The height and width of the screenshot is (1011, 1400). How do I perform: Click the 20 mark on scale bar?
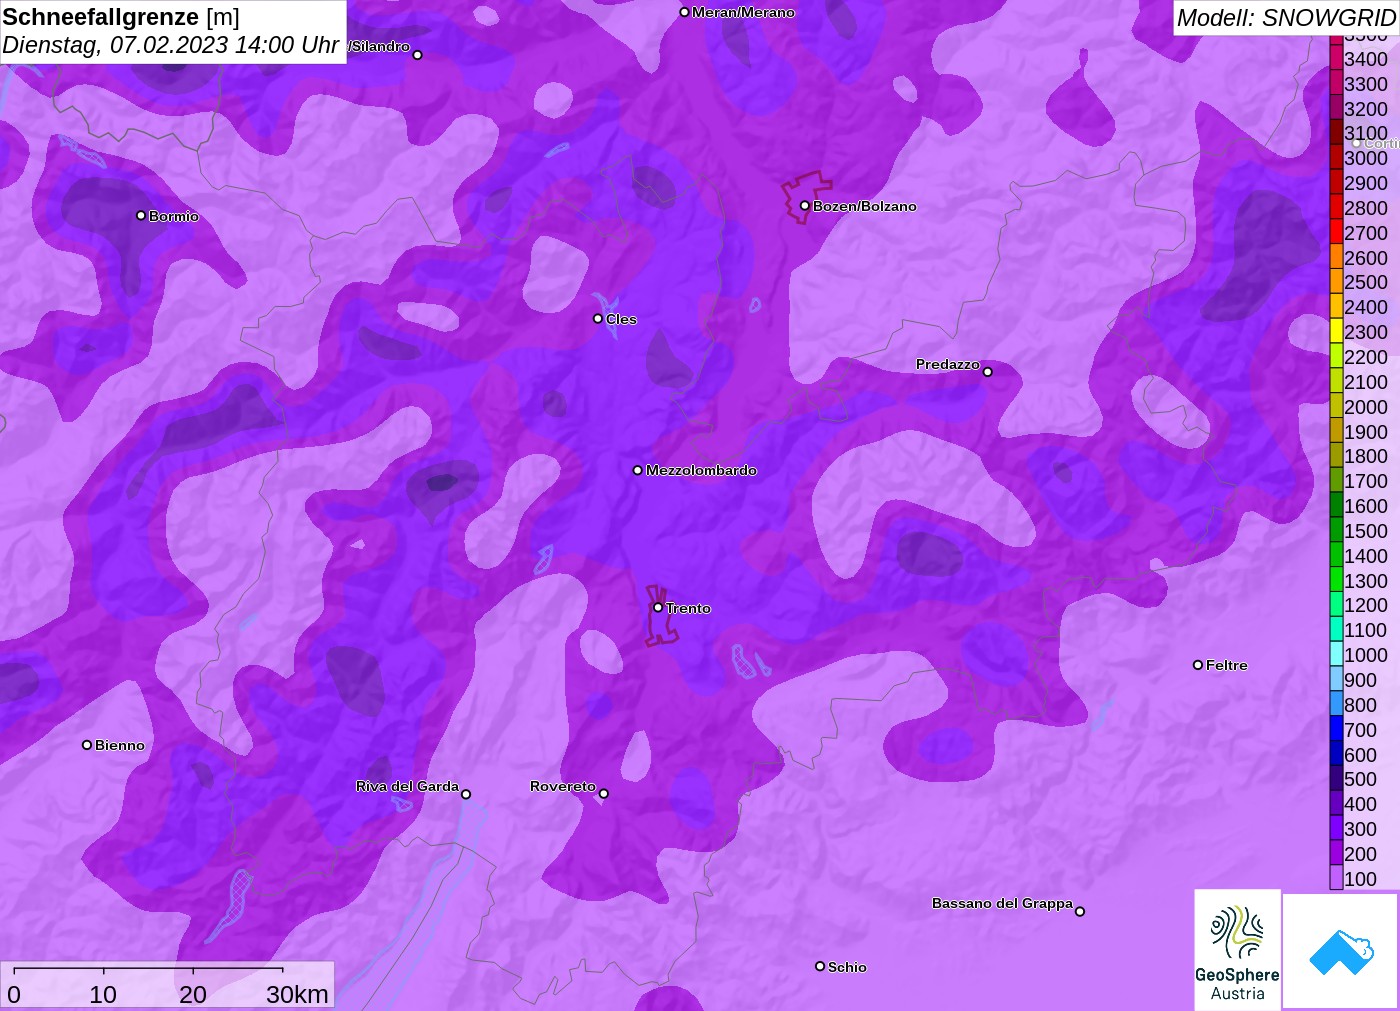coord(193,994)
